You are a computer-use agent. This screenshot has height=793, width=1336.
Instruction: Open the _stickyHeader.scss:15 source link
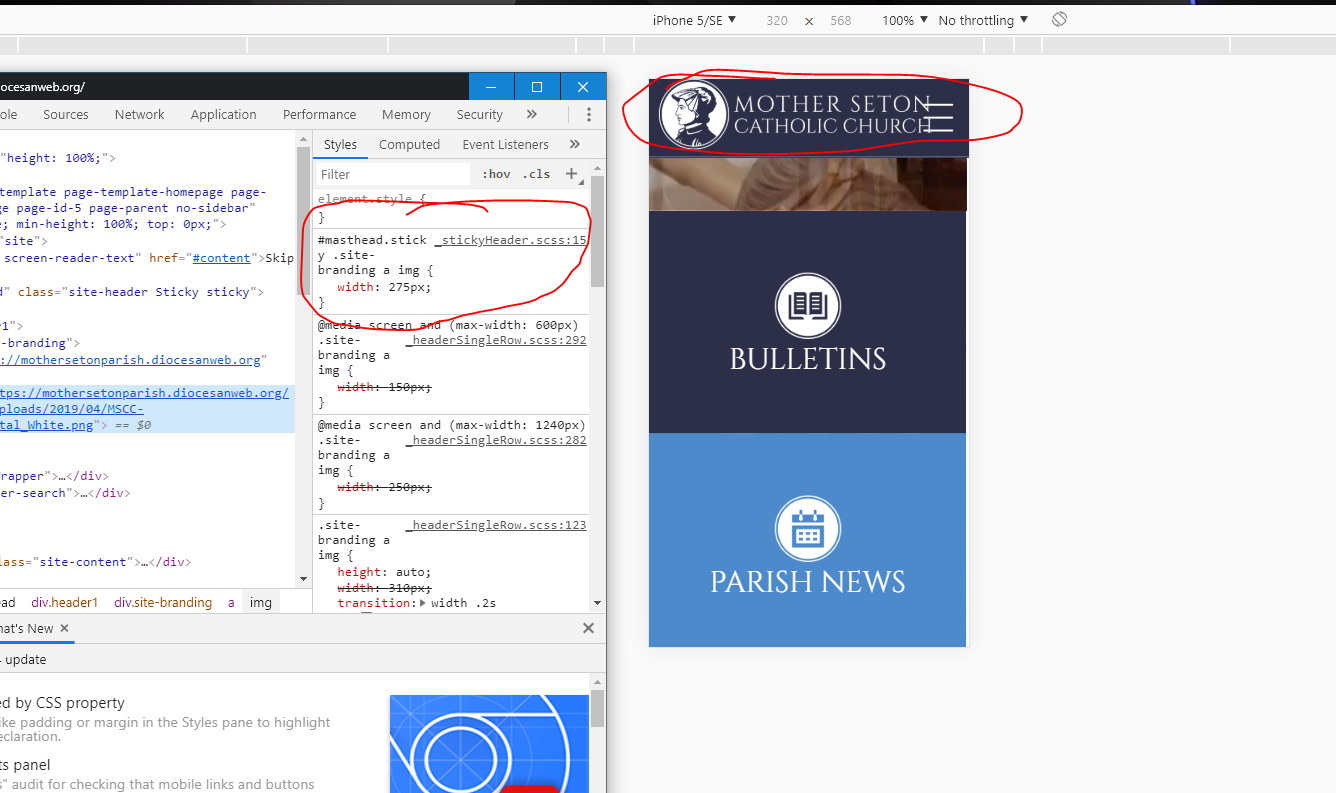[511, 241]
